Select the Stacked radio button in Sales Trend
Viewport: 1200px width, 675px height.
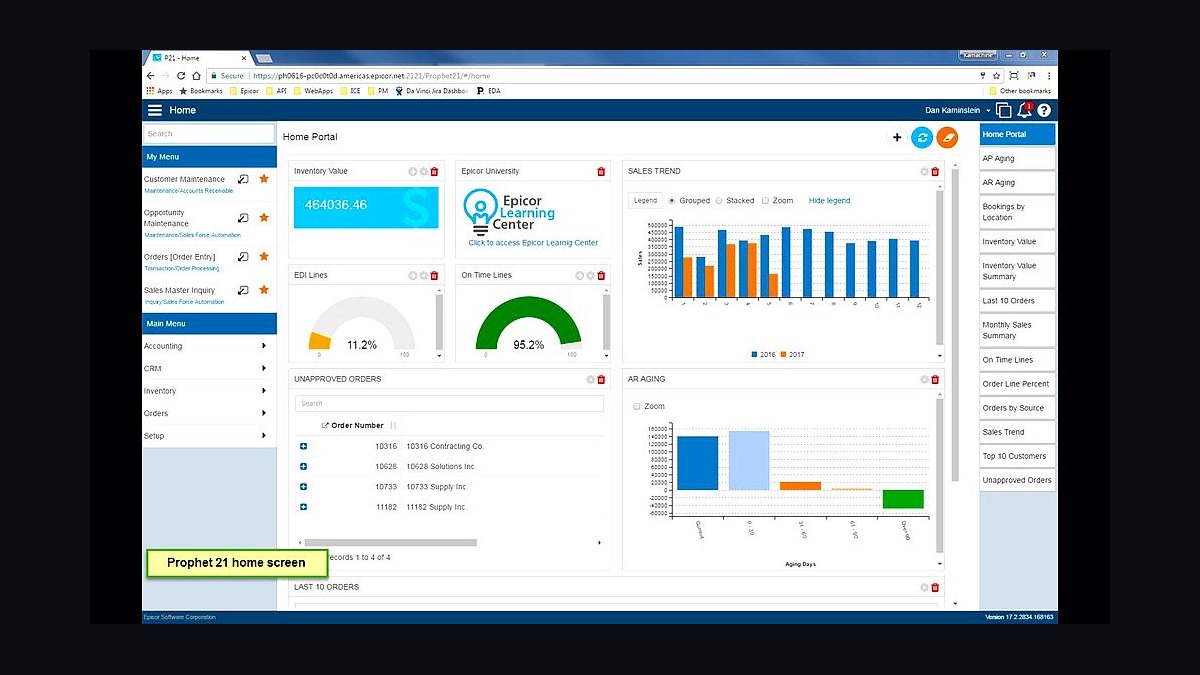pyautogui.click(x=719, y=200)
